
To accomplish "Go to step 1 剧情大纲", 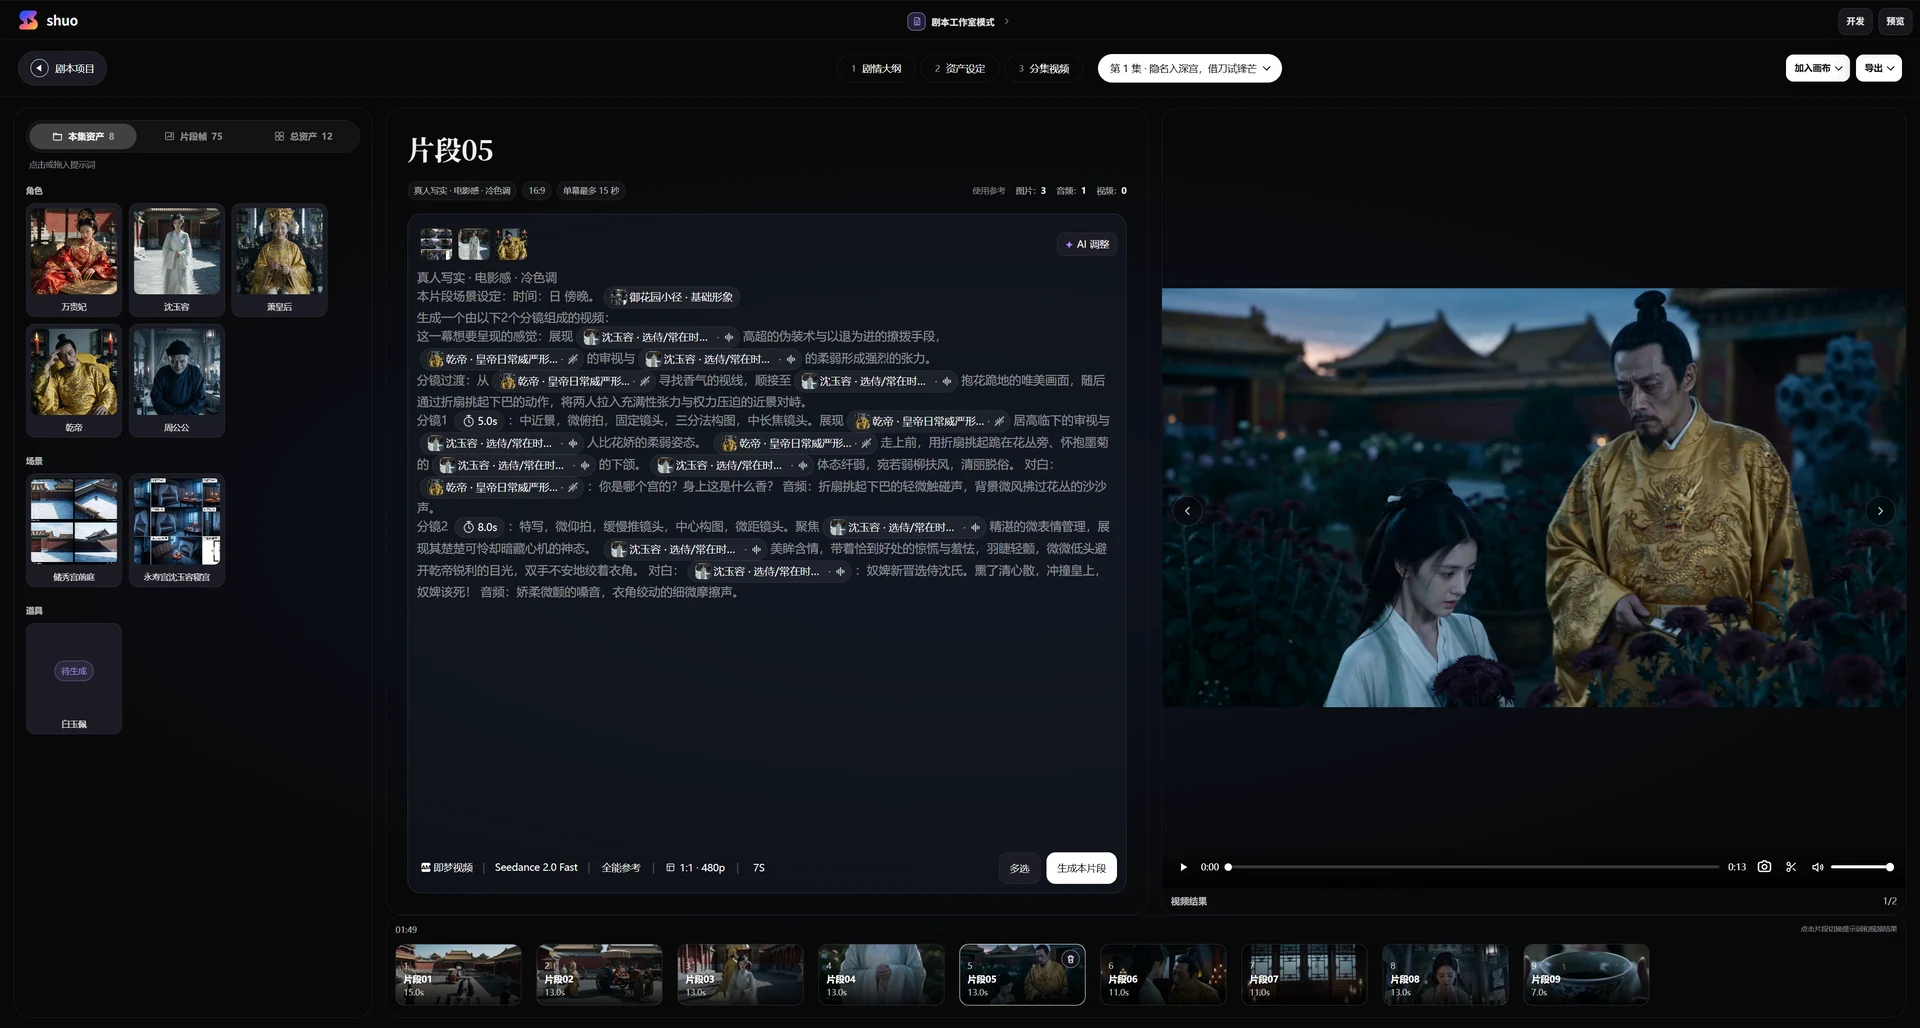I will click(876, 68).
